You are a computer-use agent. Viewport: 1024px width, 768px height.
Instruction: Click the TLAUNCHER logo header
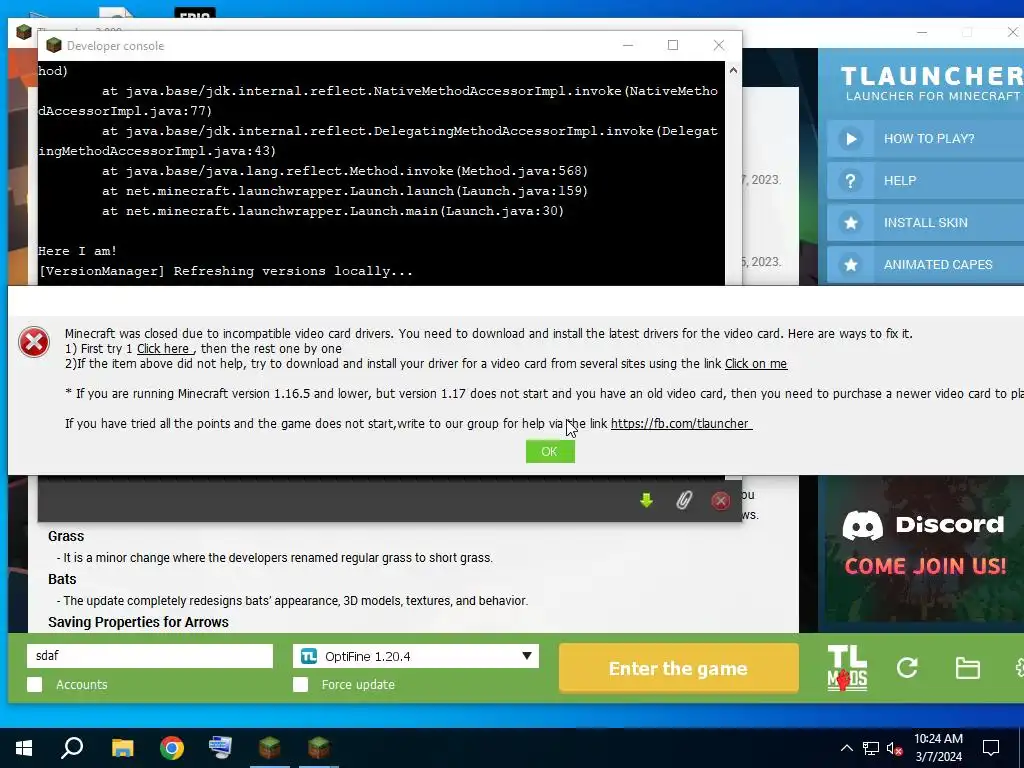pyautogui.click(x=932, y=84)
